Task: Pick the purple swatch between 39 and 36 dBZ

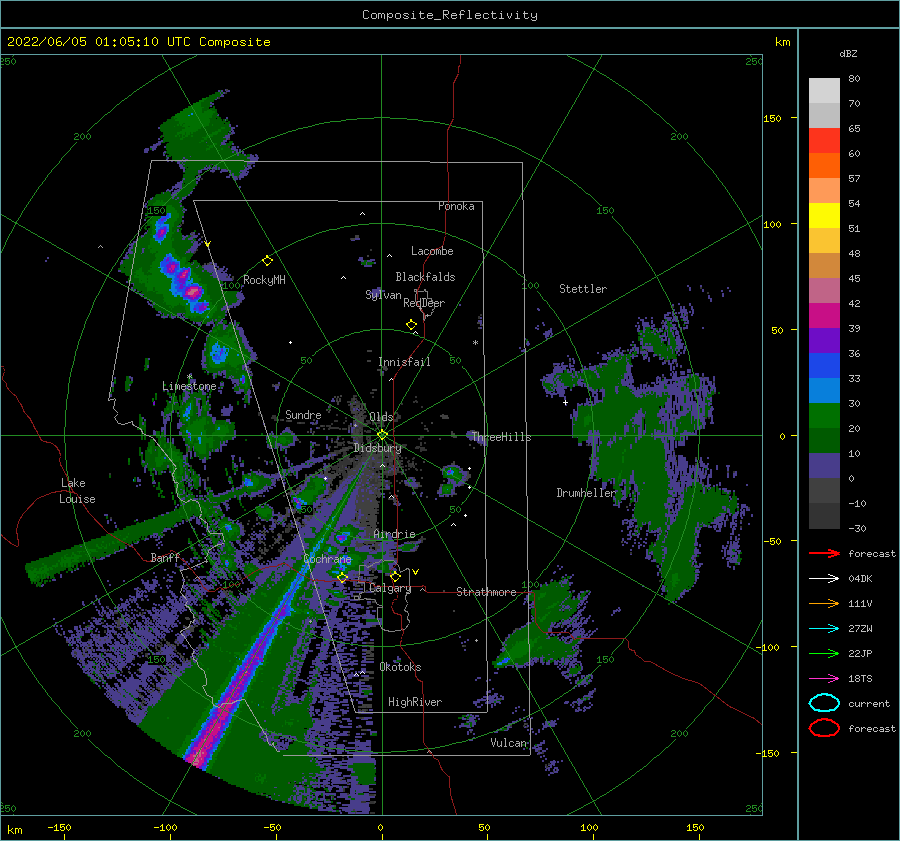Action: click(824, 340)
